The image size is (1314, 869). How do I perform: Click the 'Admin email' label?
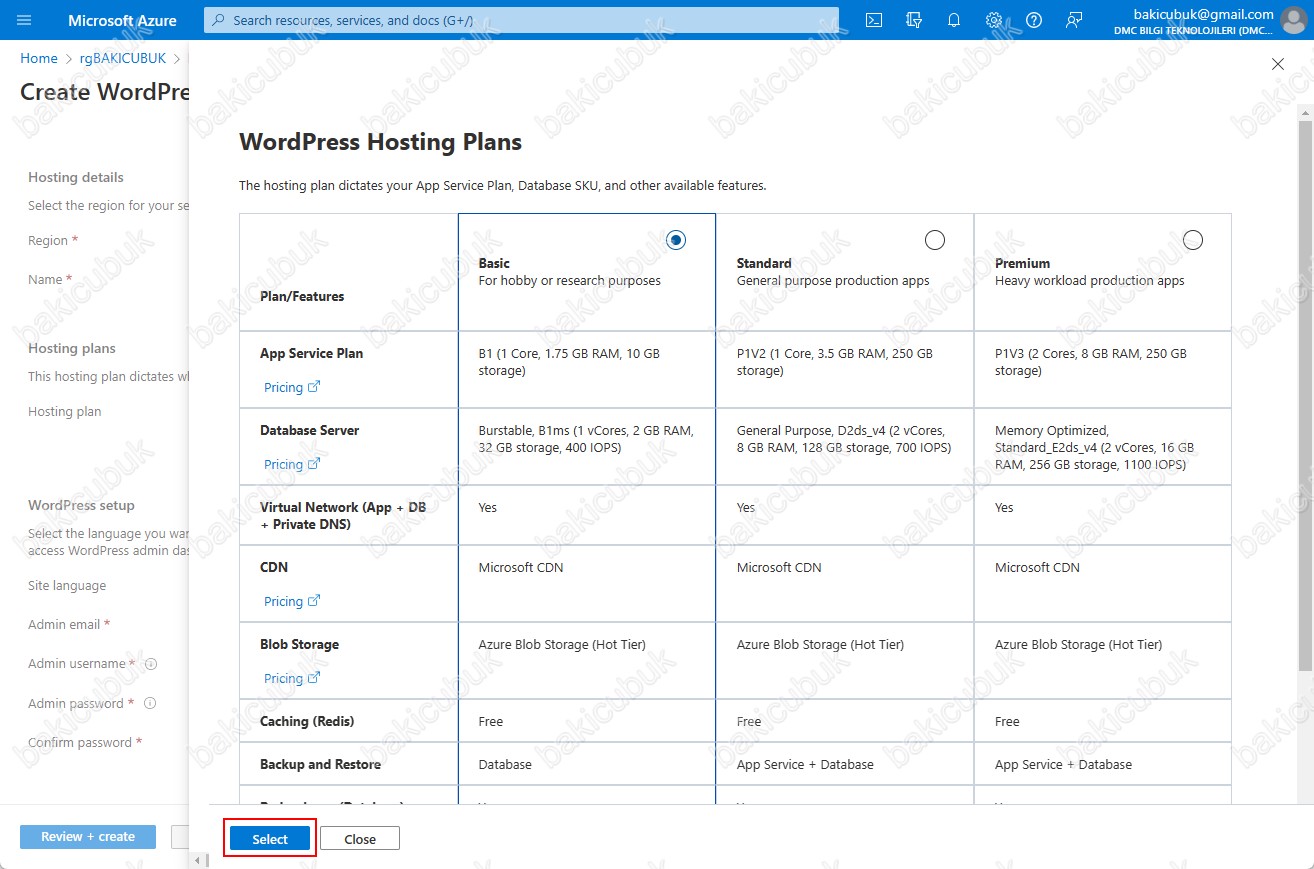(64, 625)
